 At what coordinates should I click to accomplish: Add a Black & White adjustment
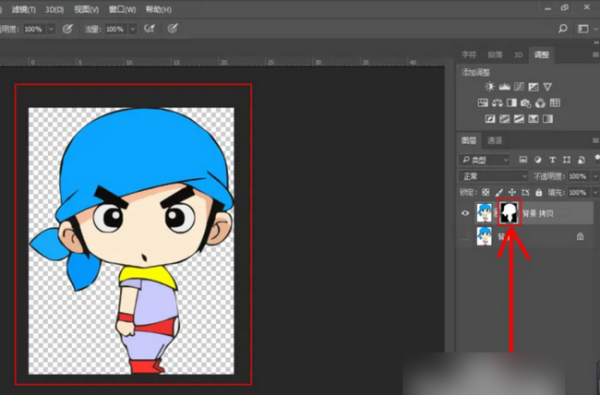pos(512,103)
